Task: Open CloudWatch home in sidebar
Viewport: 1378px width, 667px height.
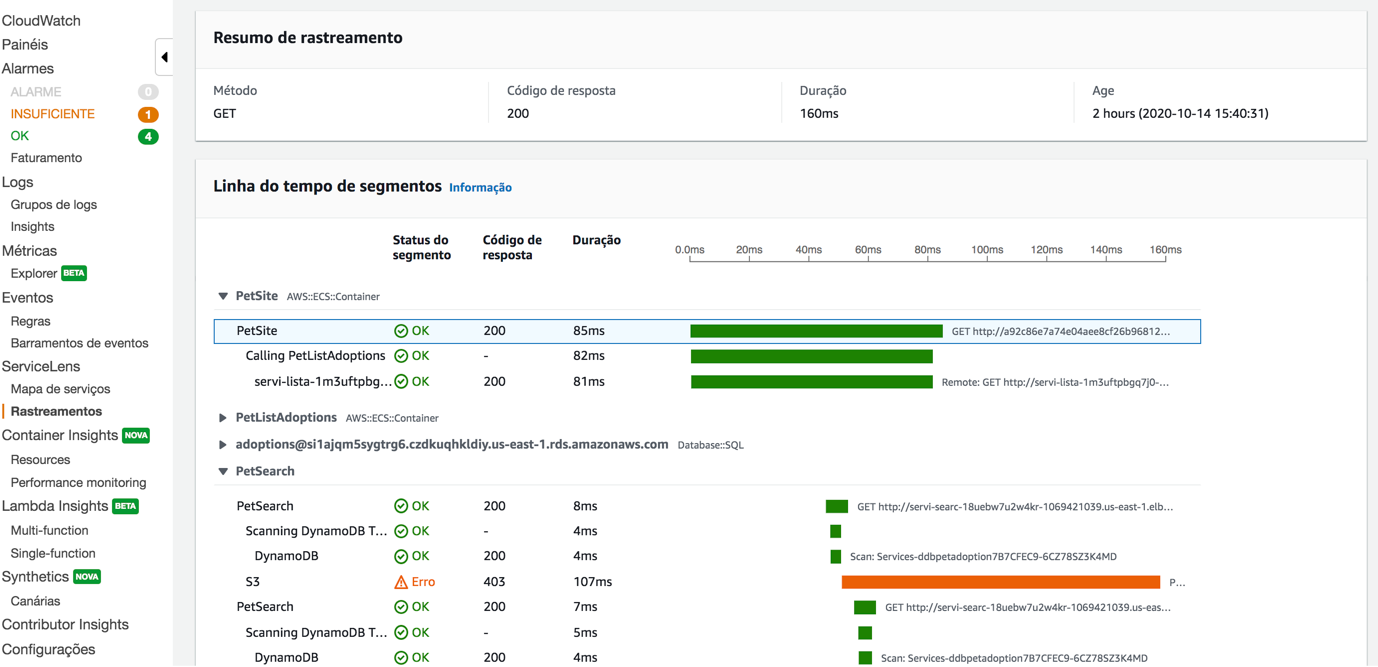Action: [x=41, y=20]
